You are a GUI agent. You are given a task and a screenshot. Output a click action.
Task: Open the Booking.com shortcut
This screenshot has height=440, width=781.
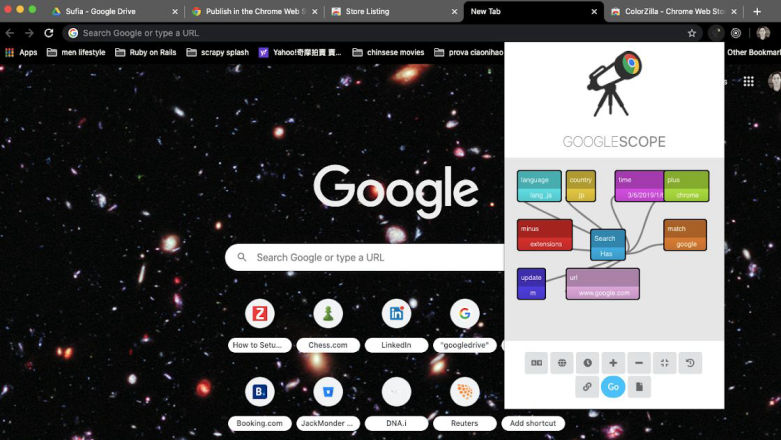click(260, 403)
